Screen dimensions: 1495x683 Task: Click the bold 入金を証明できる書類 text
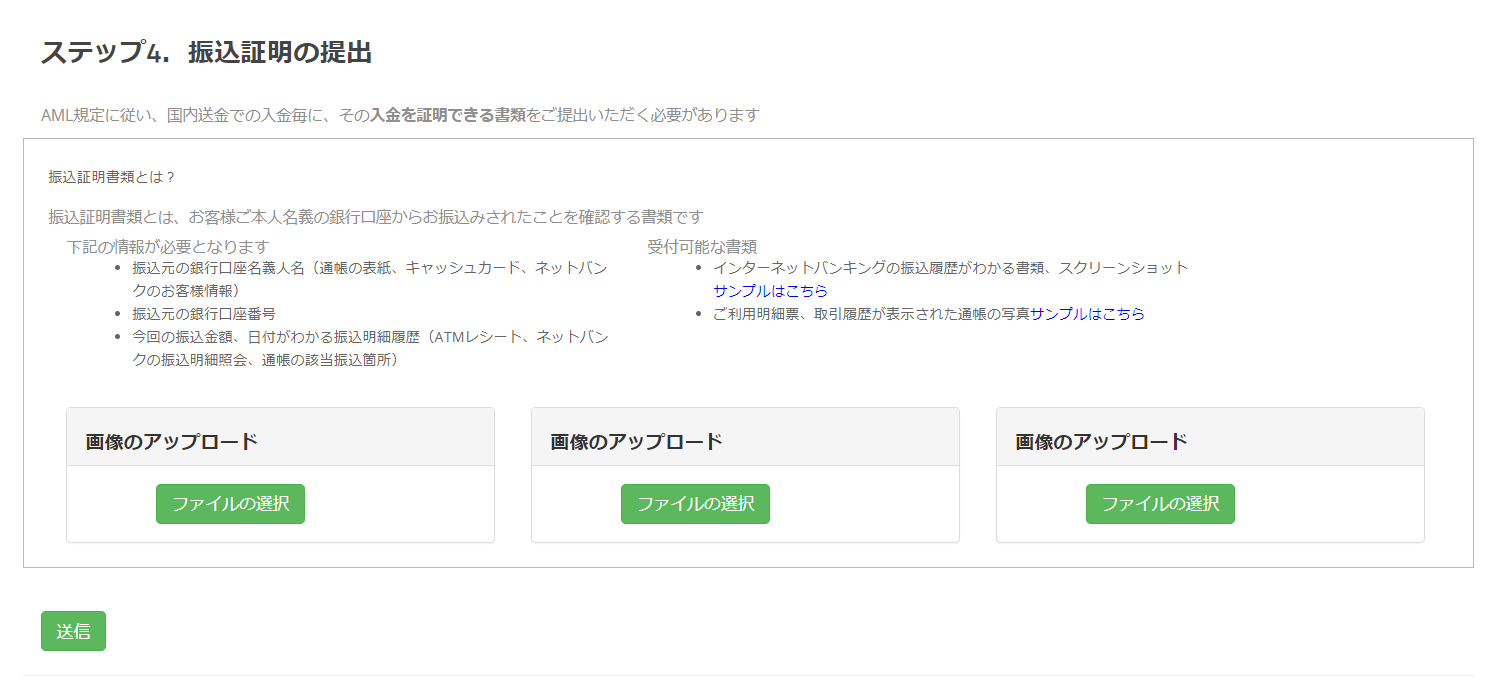tap(448, 115)
